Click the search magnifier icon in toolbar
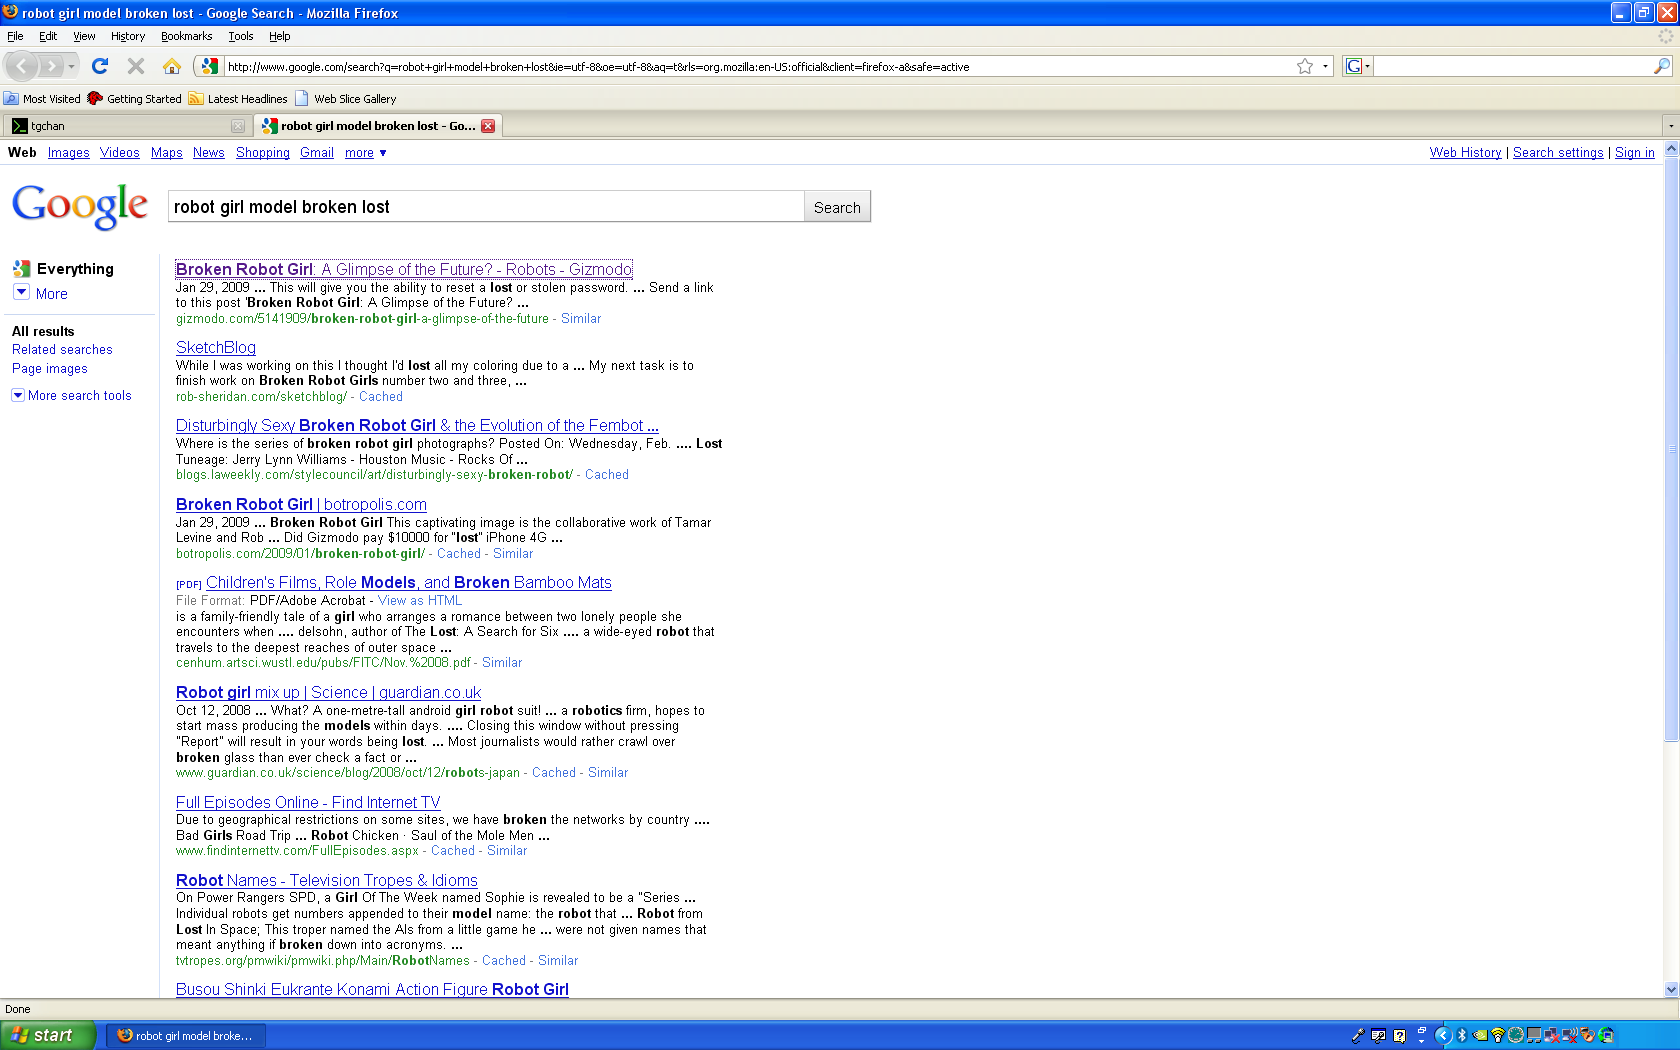 tap(1661, 67)
